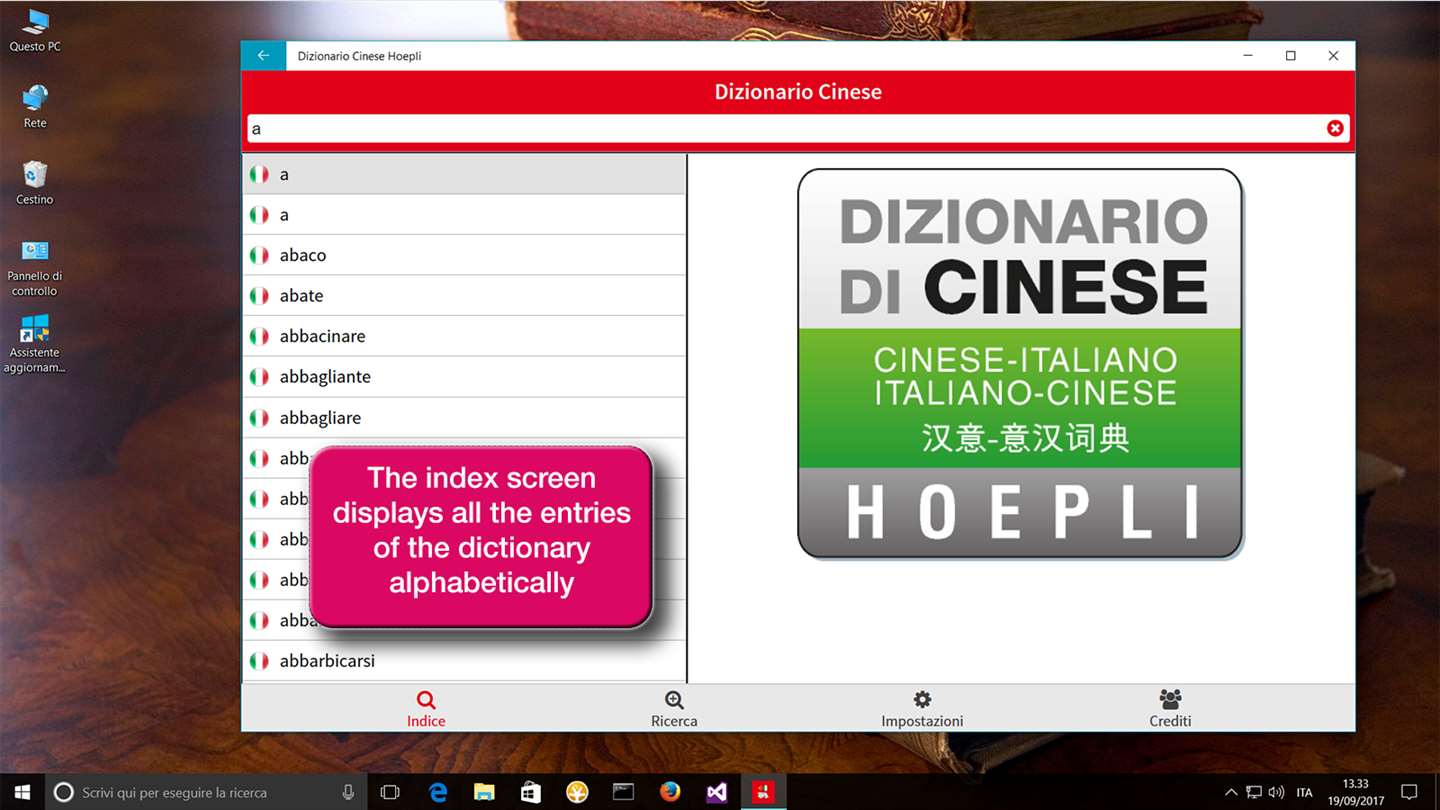Minimize the Dizionario Cinese Hoepli window
Screen dimensions: 1440x810
[1249, 56]
